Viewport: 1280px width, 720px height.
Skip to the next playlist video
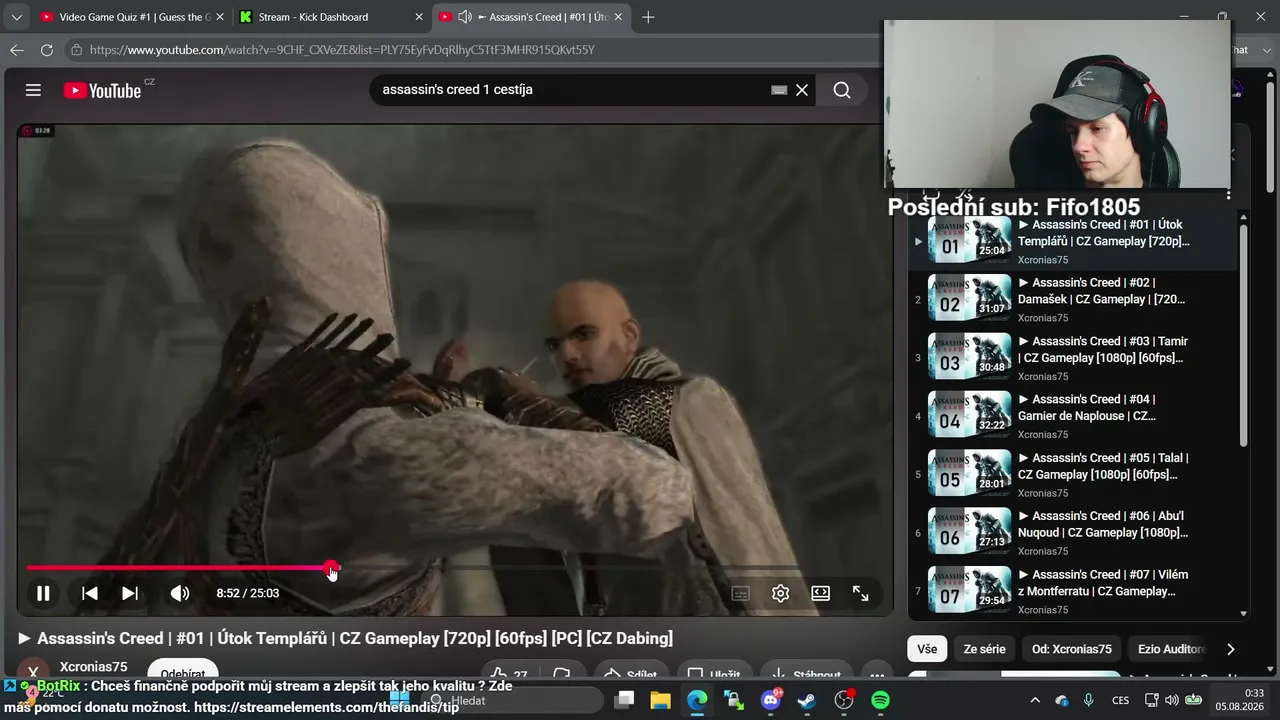pos(130,593)
